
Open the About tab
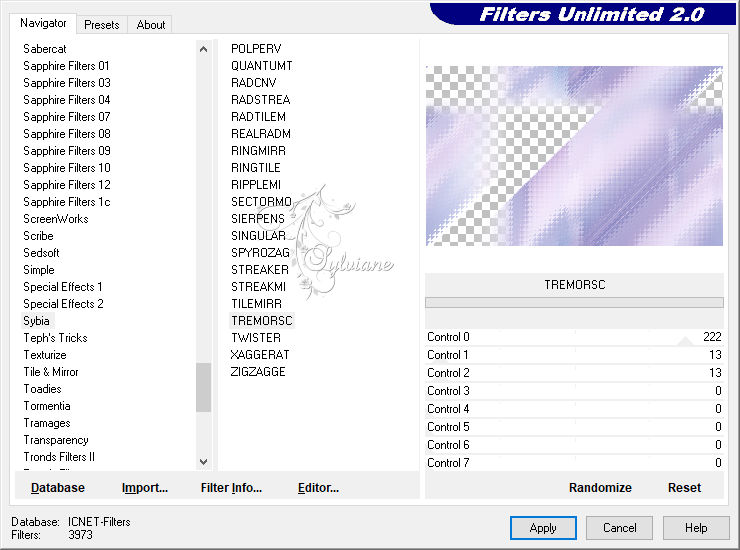pos(151,25)
